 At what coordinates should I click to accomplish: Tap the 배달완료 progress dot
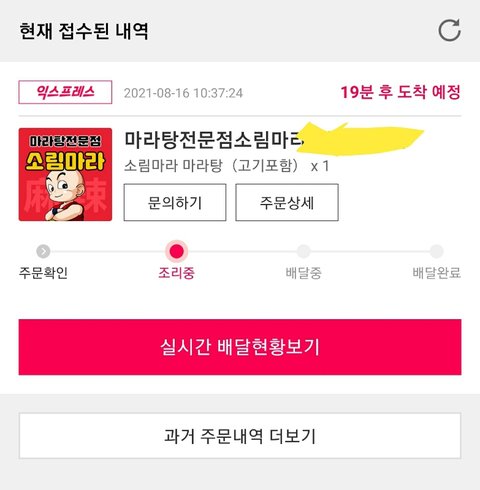coord(436,251)
